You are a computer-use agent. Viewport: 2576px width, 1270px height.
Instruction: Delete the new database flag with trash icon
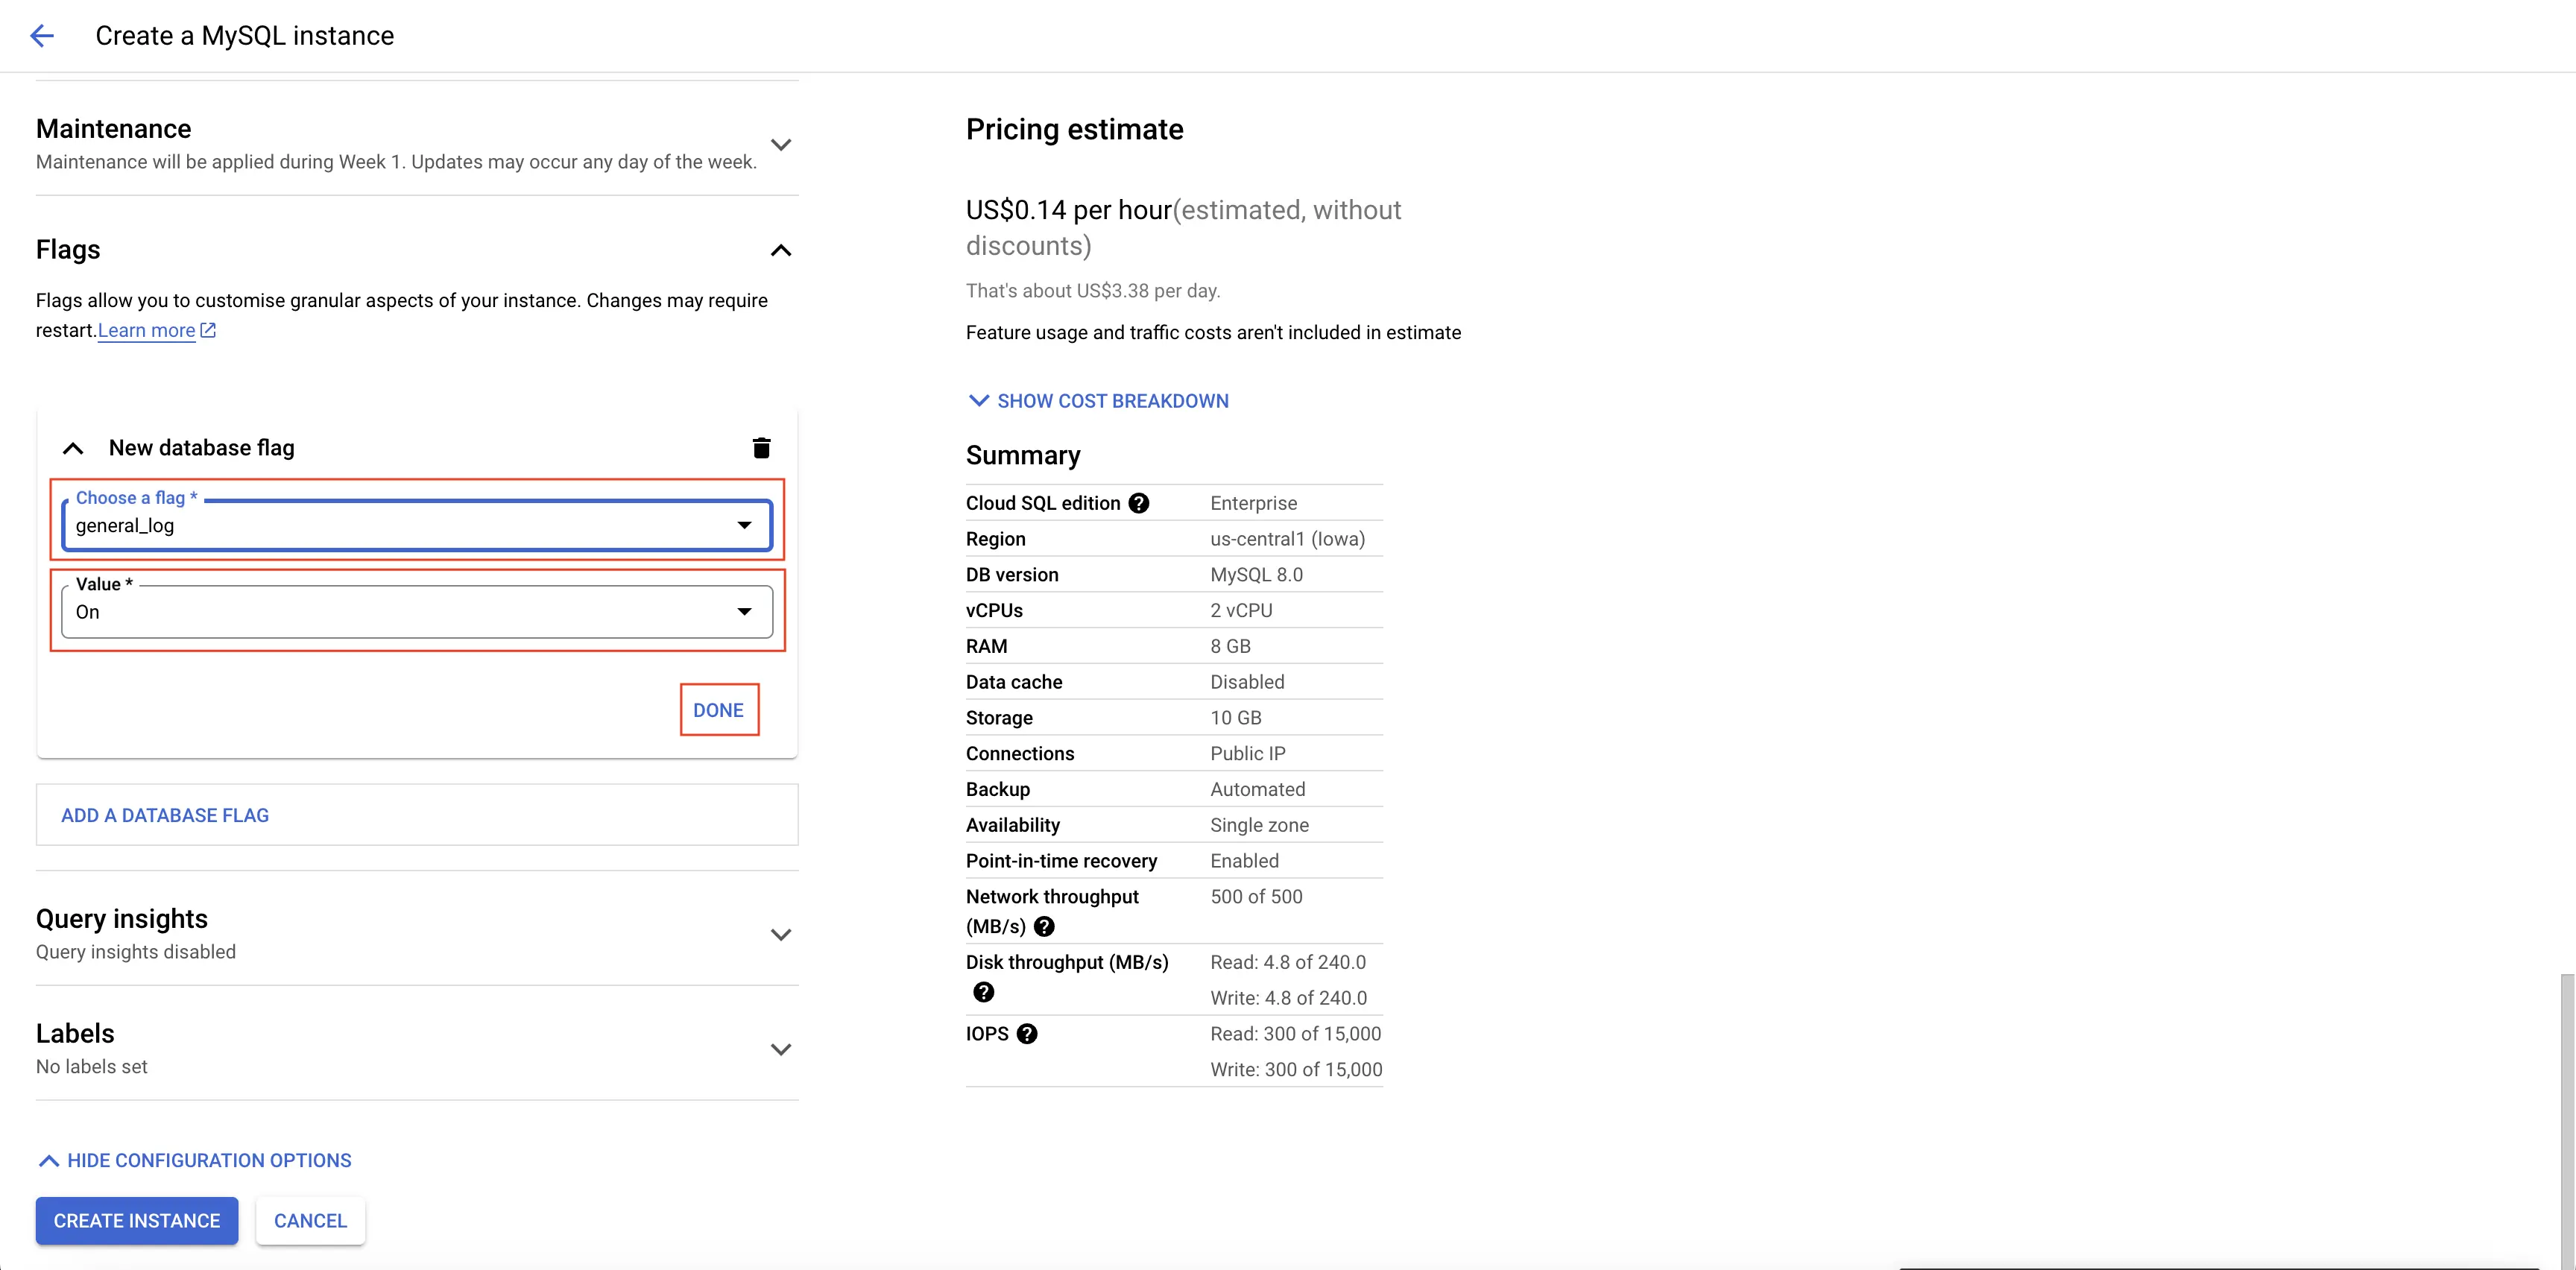(761, 447)
